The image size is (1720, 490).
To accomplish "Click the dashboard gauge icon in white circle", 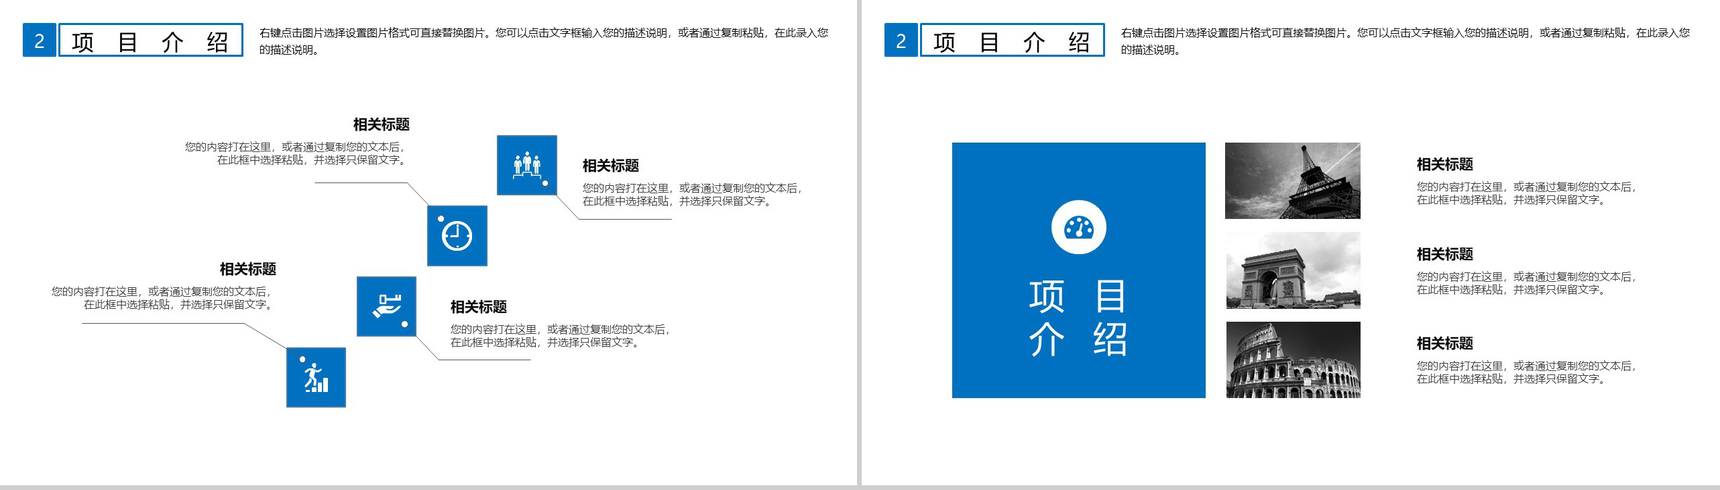I will pos(1078,228).
